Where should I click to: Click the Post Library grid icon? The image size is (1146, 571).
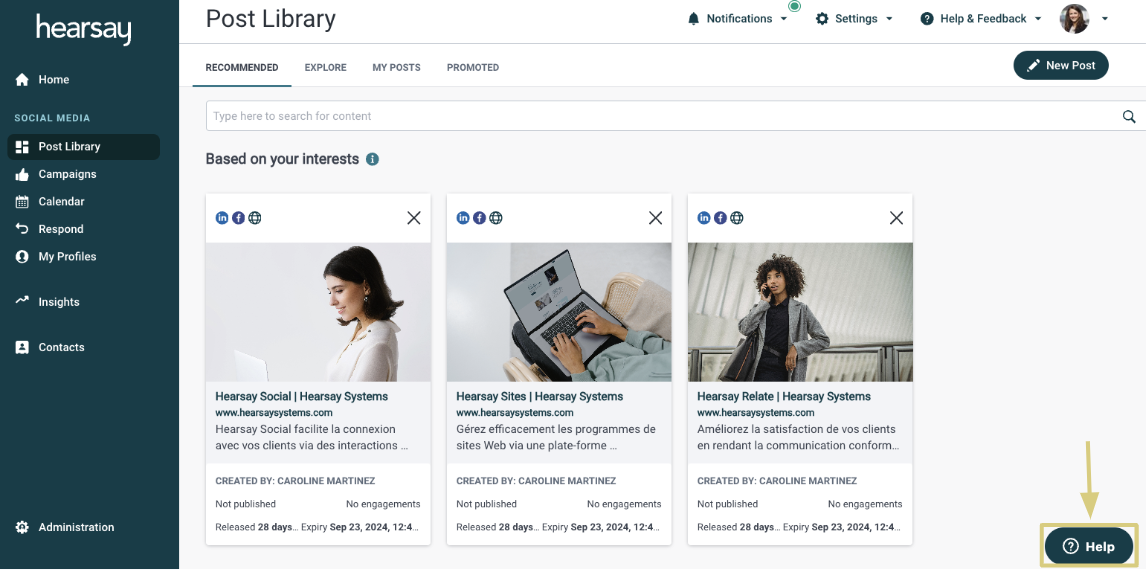[x=22, y=147]
